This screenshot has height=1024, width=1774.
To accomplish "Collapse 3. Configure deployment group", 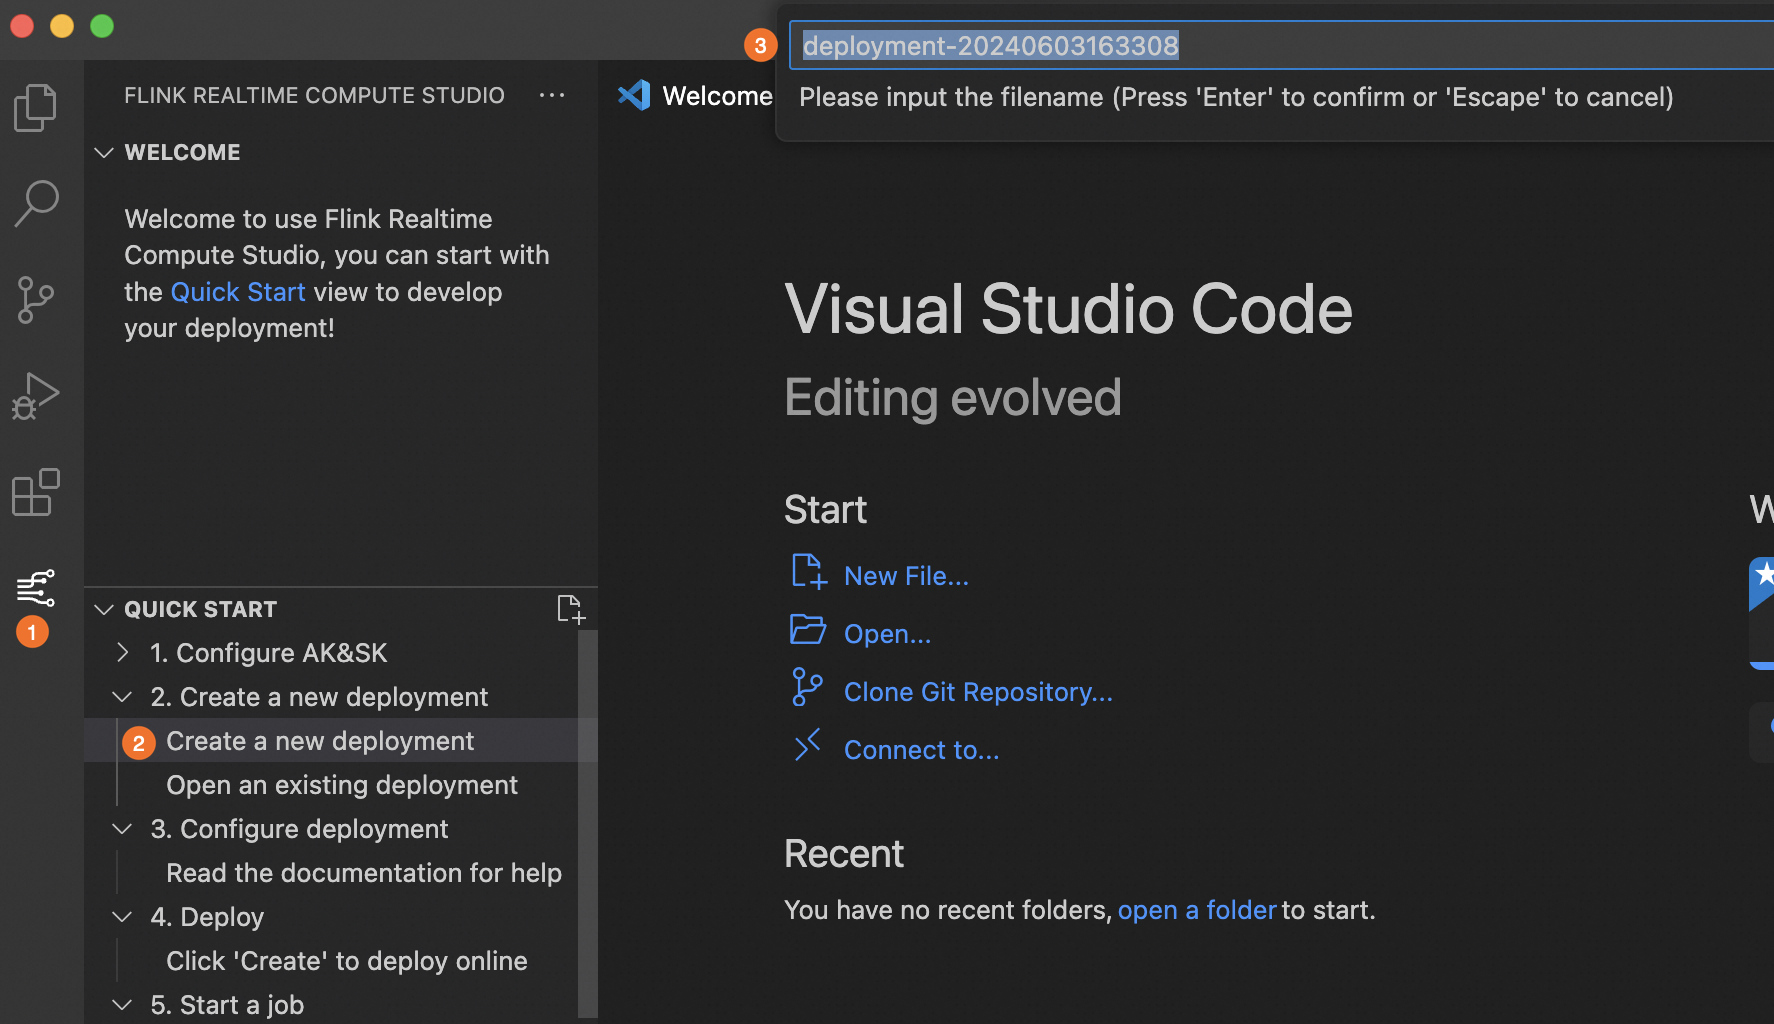I will point(122,829).
